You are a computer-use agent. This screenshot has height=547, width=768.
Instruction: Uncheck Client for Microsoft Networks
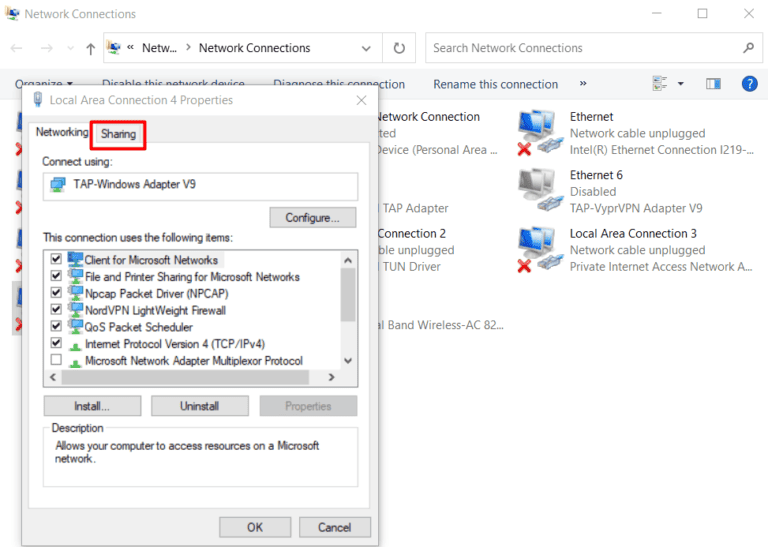pyautogui.click(x=56, y=259)
